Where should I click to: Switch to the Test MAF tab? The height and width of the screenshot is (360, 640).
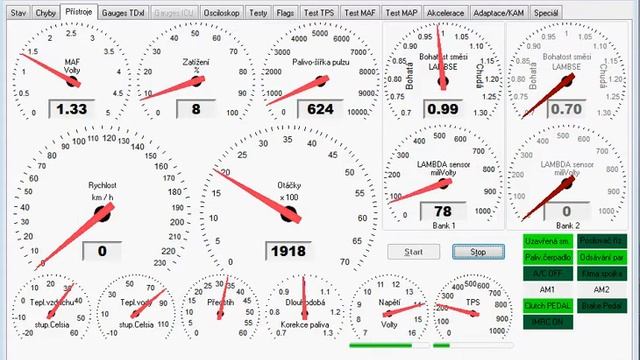coord(360,13)
